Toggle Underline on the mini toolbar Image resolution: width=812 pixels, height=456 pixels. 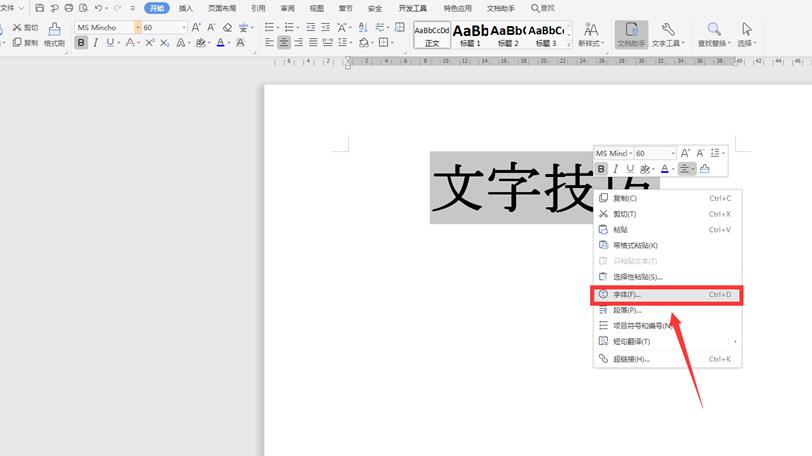[630, 169]
